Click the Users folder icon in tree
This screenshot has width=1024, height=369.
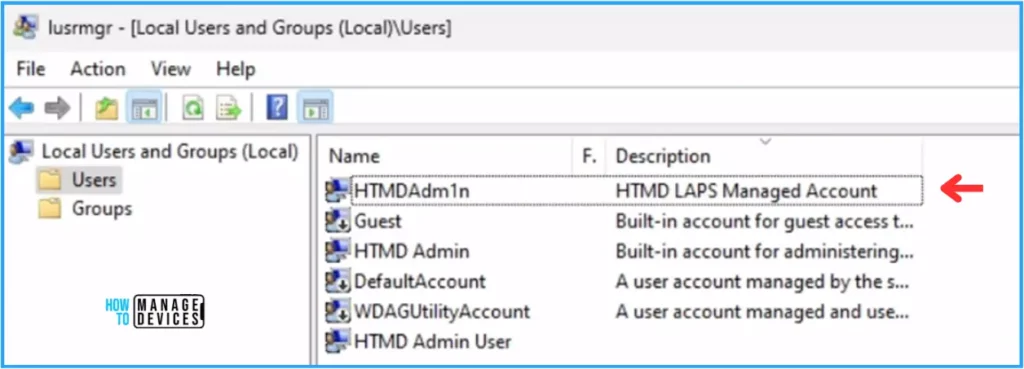(x=50, y=180)
